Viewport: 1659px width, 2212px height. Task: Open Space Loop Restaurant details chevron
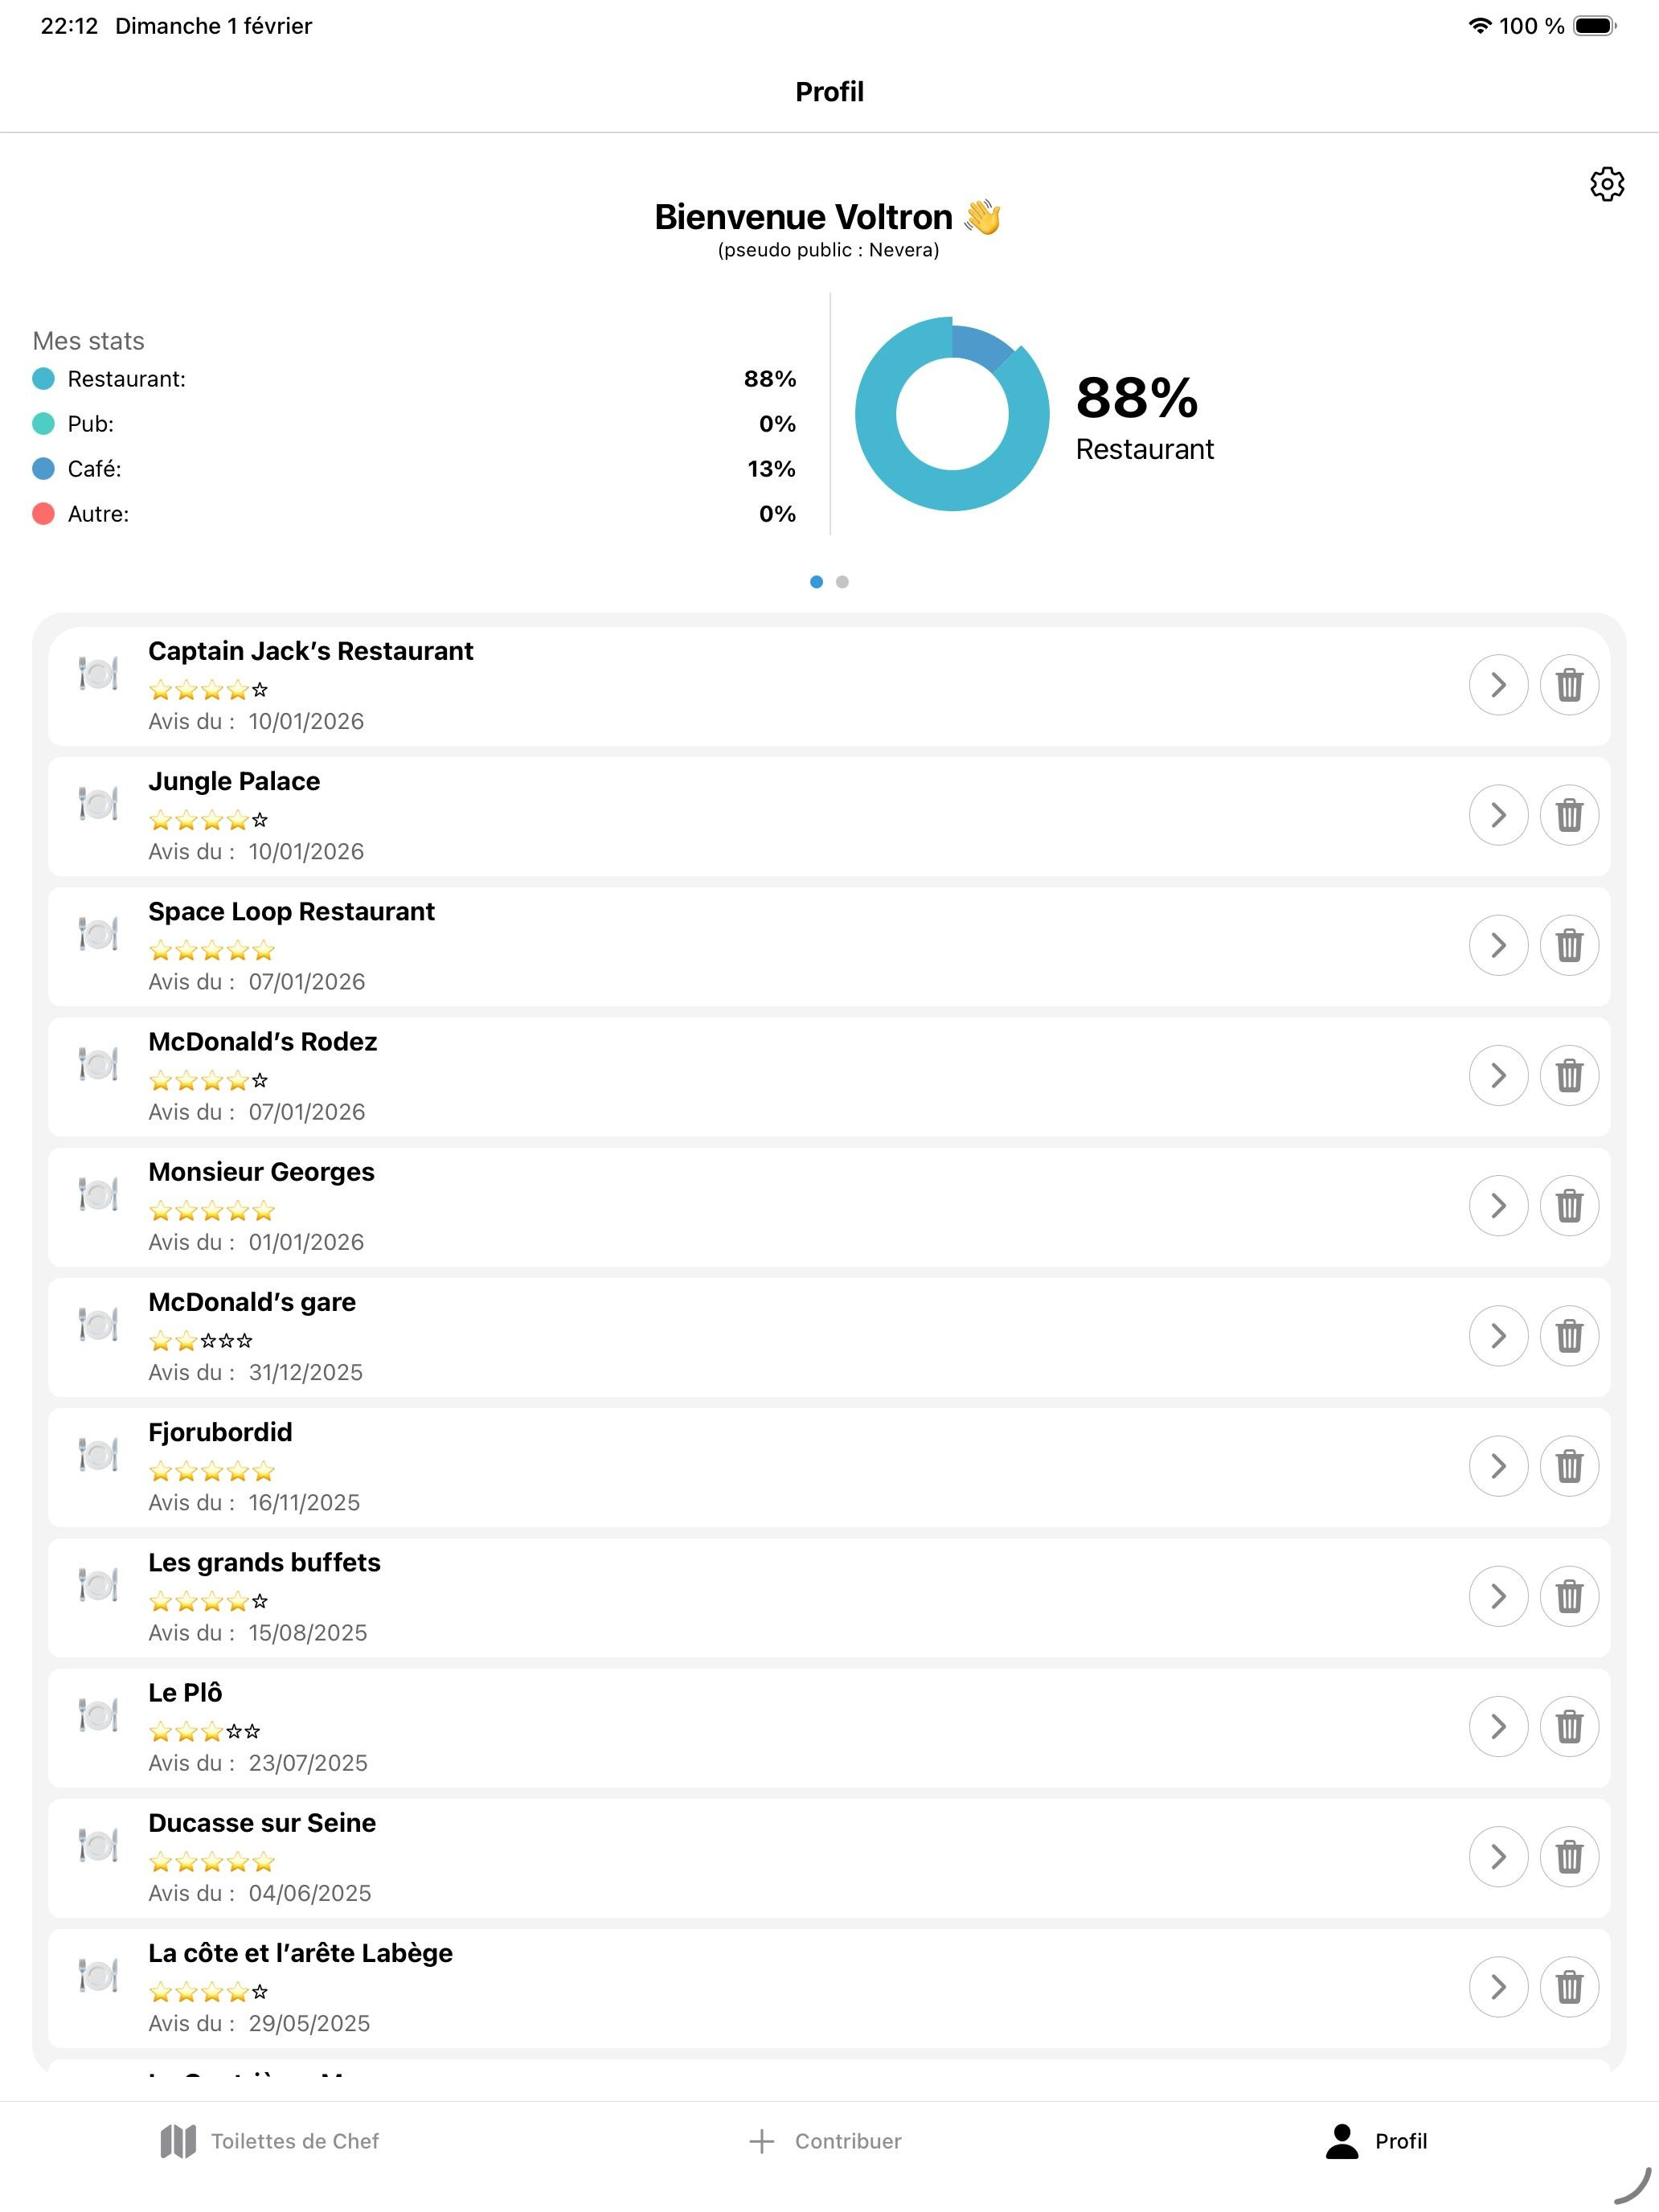click(x=1498, y=945)
